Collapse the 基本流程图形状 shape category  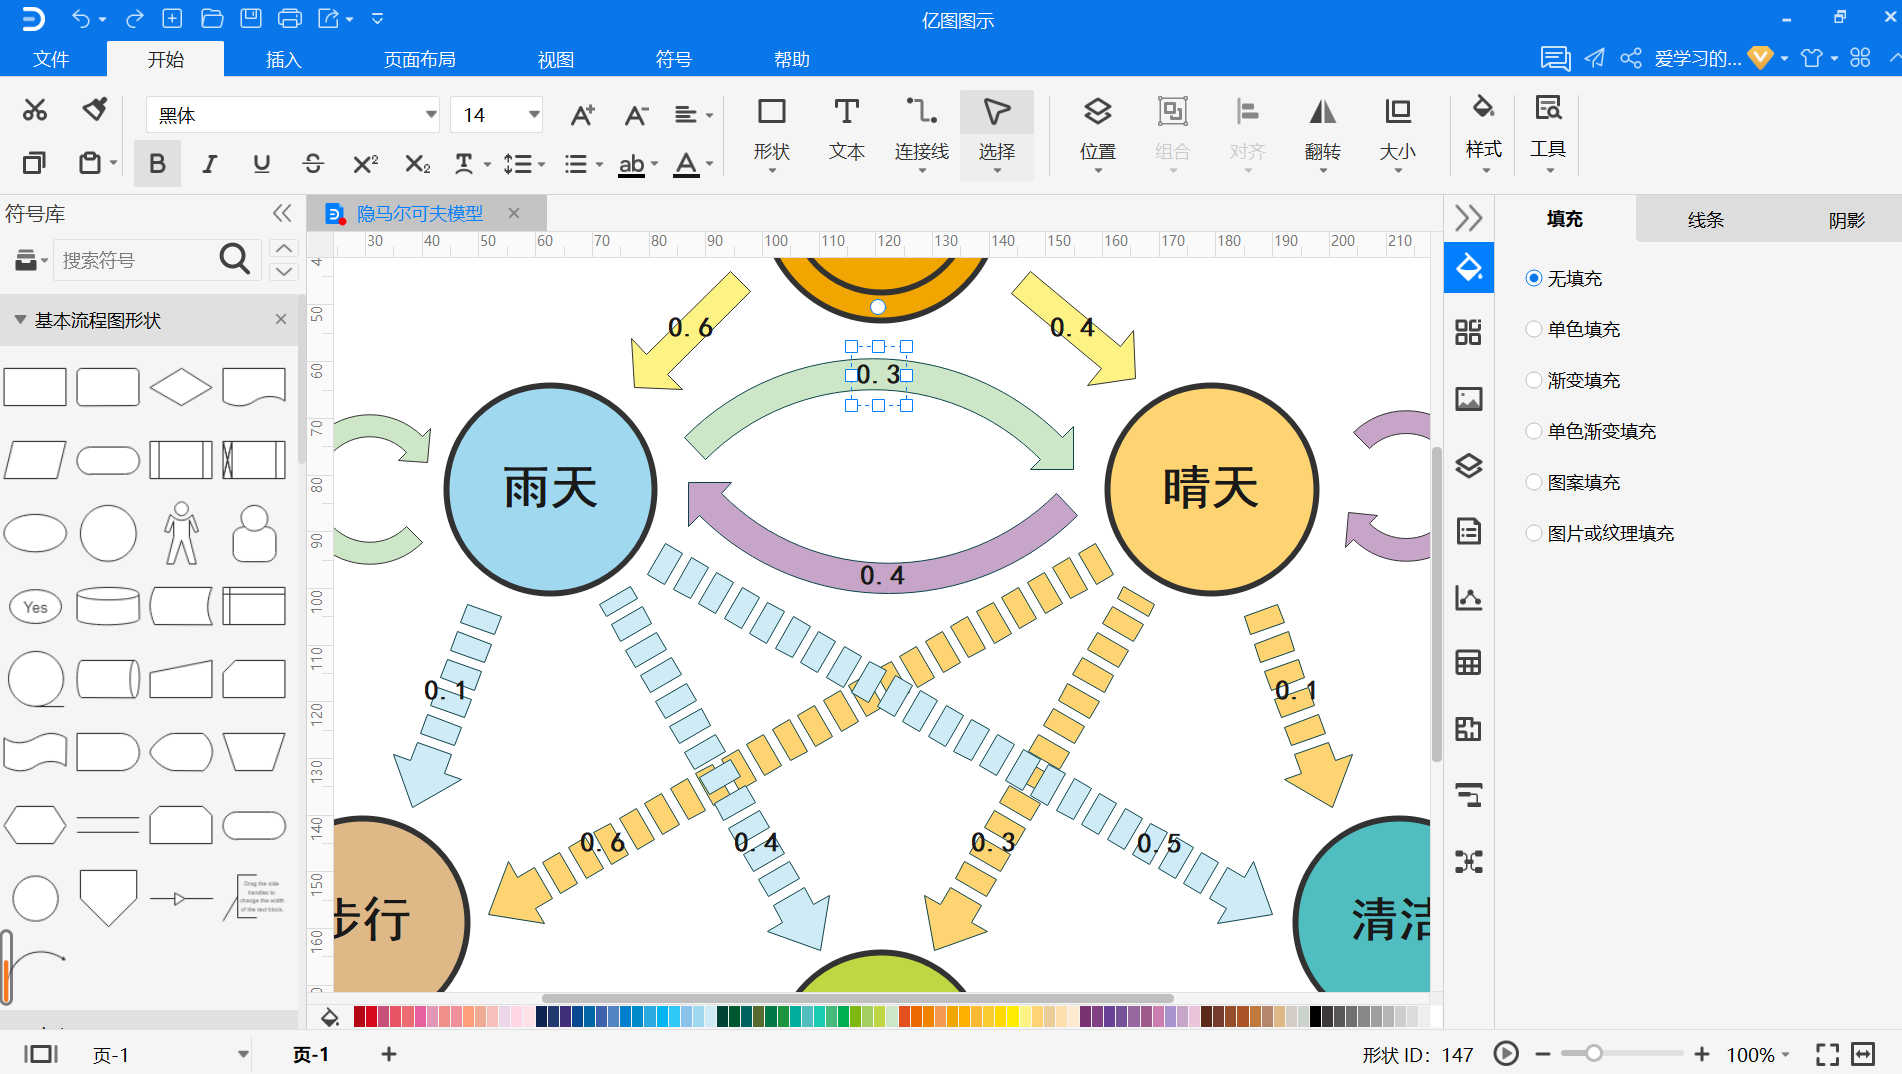20,320
